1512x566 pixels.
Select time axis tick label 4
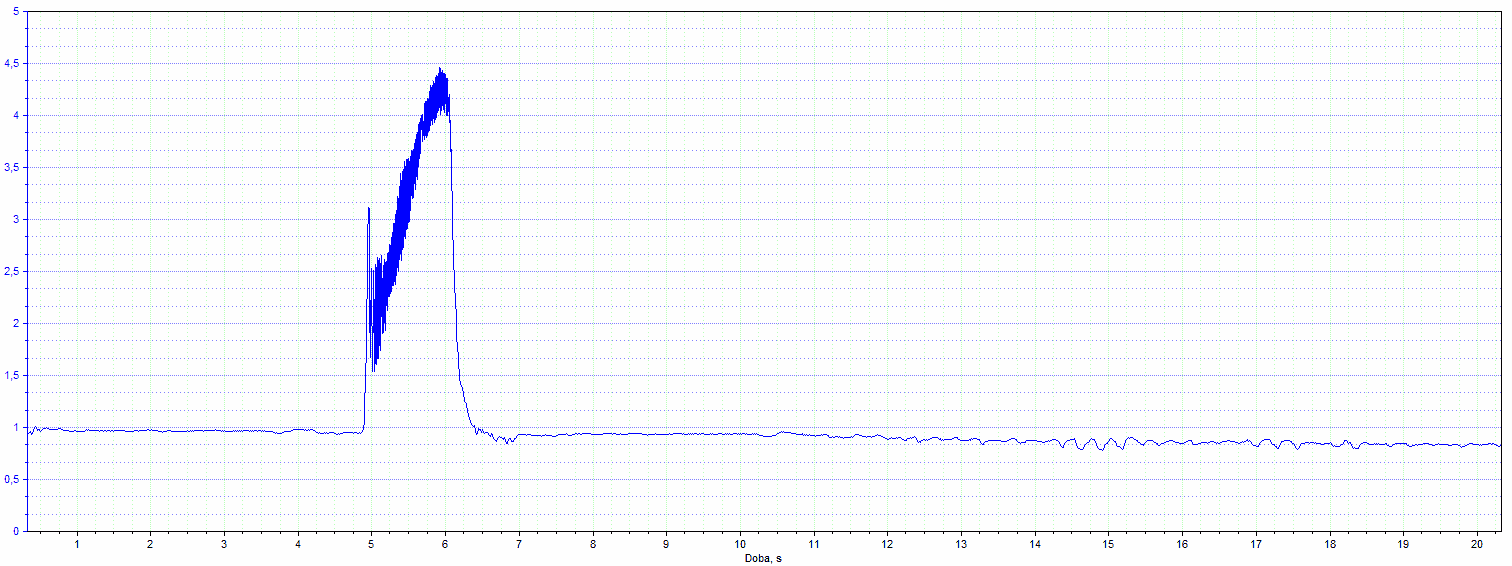(x=298, y=545)
